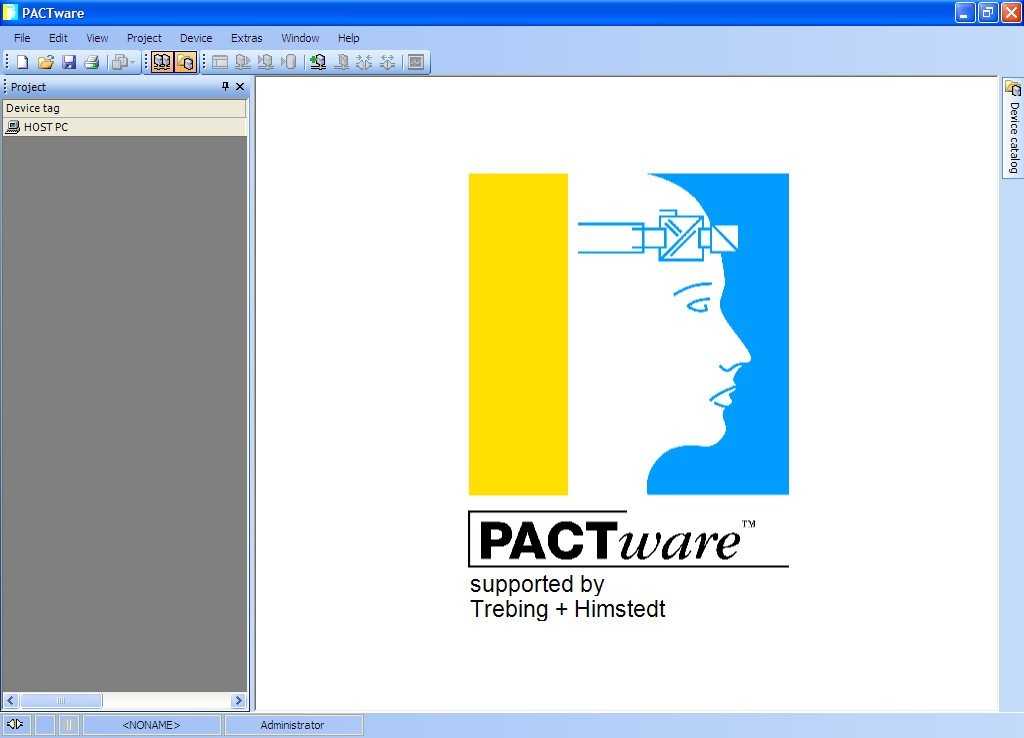1024x738 pixels.
Task: Click the Device tag column header
Action: point(124,108)
